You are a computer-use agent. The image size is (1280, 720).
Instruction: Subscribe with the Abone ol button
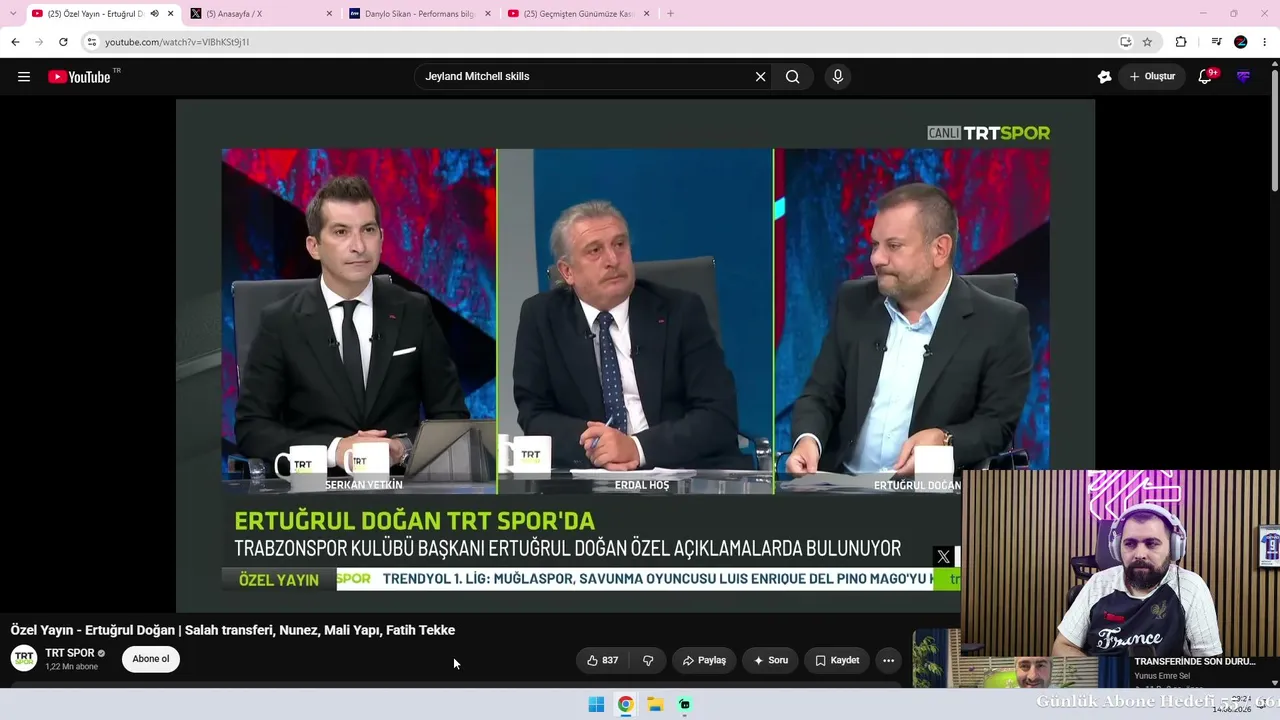151,659
